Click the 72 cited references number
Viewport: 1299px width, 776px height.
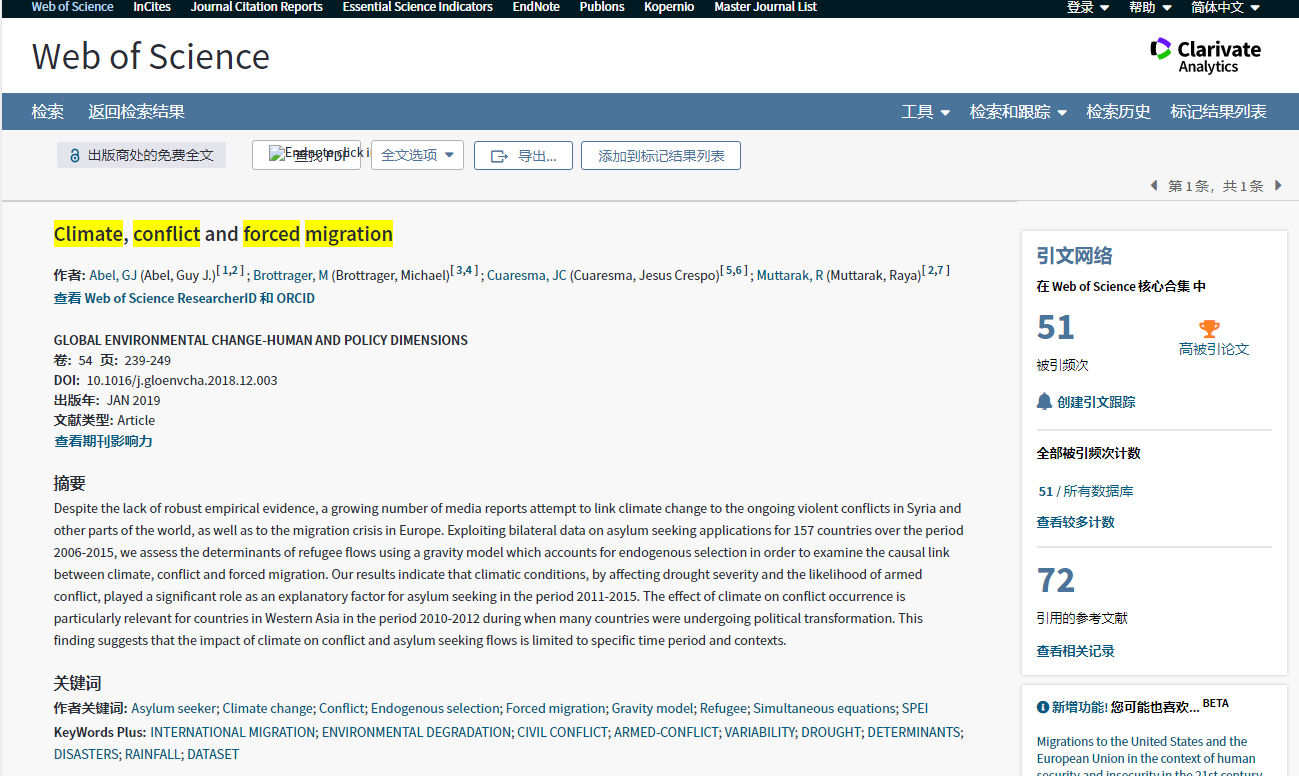point(1056,580)
